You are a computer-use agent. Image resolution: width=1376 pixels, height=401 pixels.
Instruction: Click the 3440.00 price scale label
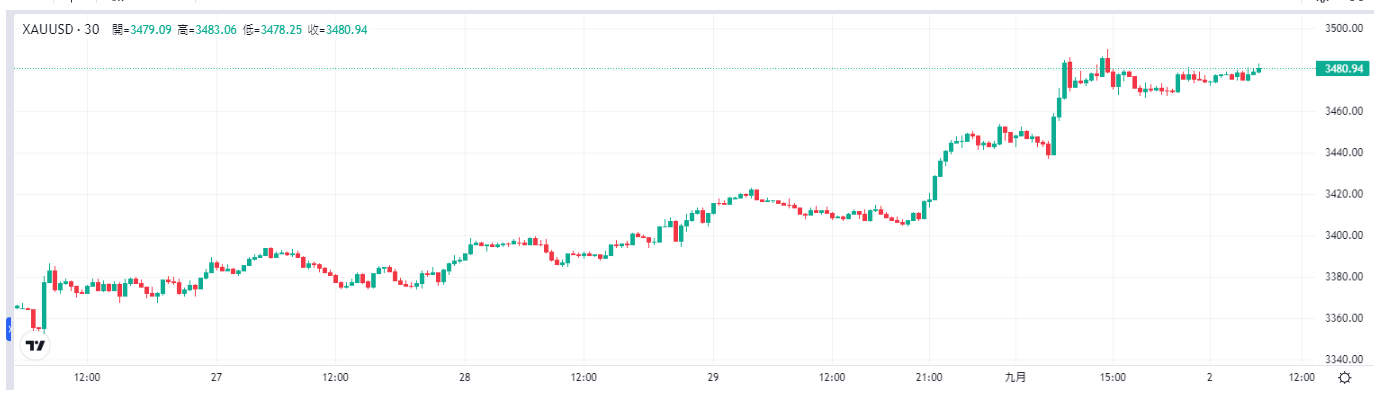[x=1344, y=152]
